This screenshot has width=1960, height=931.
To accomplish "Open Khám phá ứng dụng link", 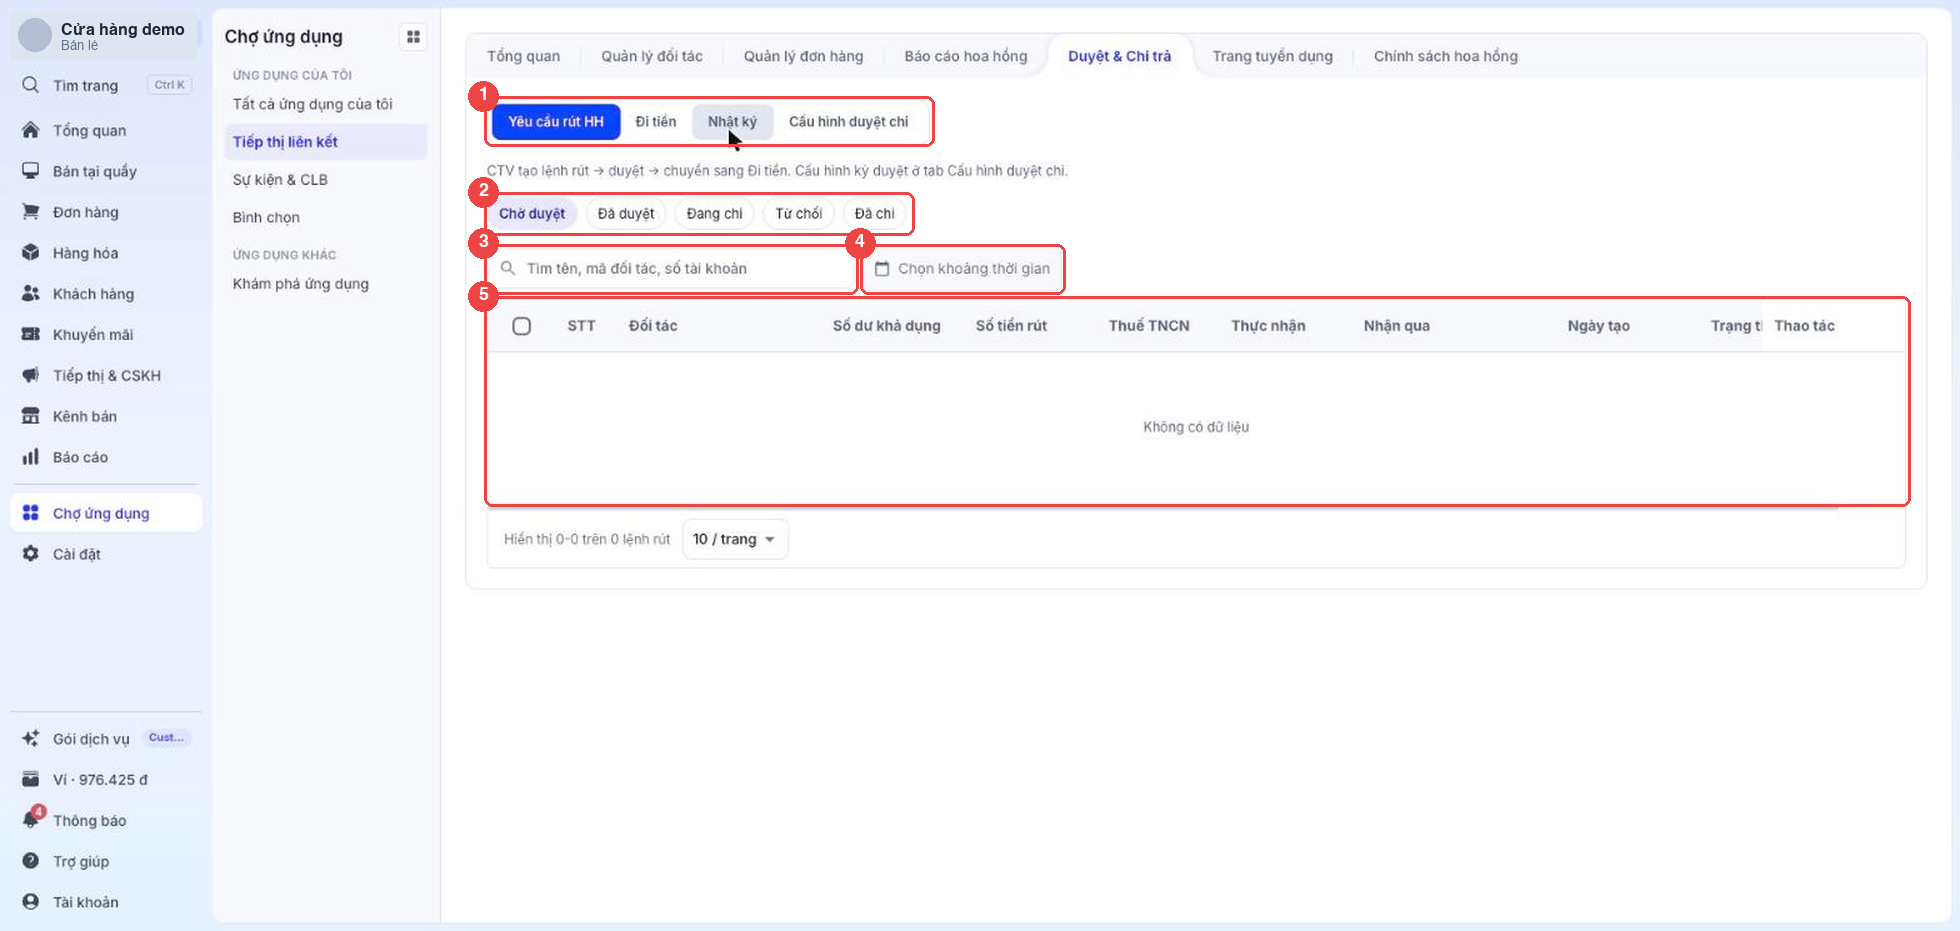I will 301,284.
